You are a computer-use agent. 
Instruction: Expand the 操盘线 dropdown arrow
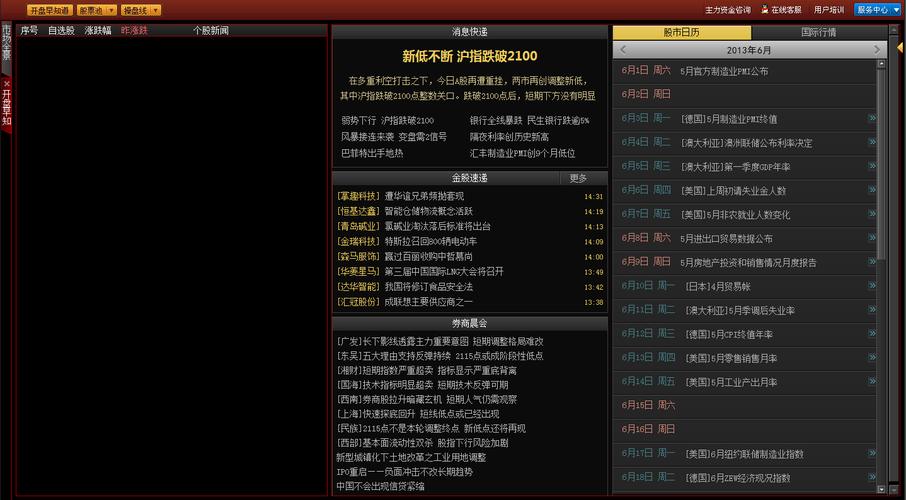pos(155,10)
